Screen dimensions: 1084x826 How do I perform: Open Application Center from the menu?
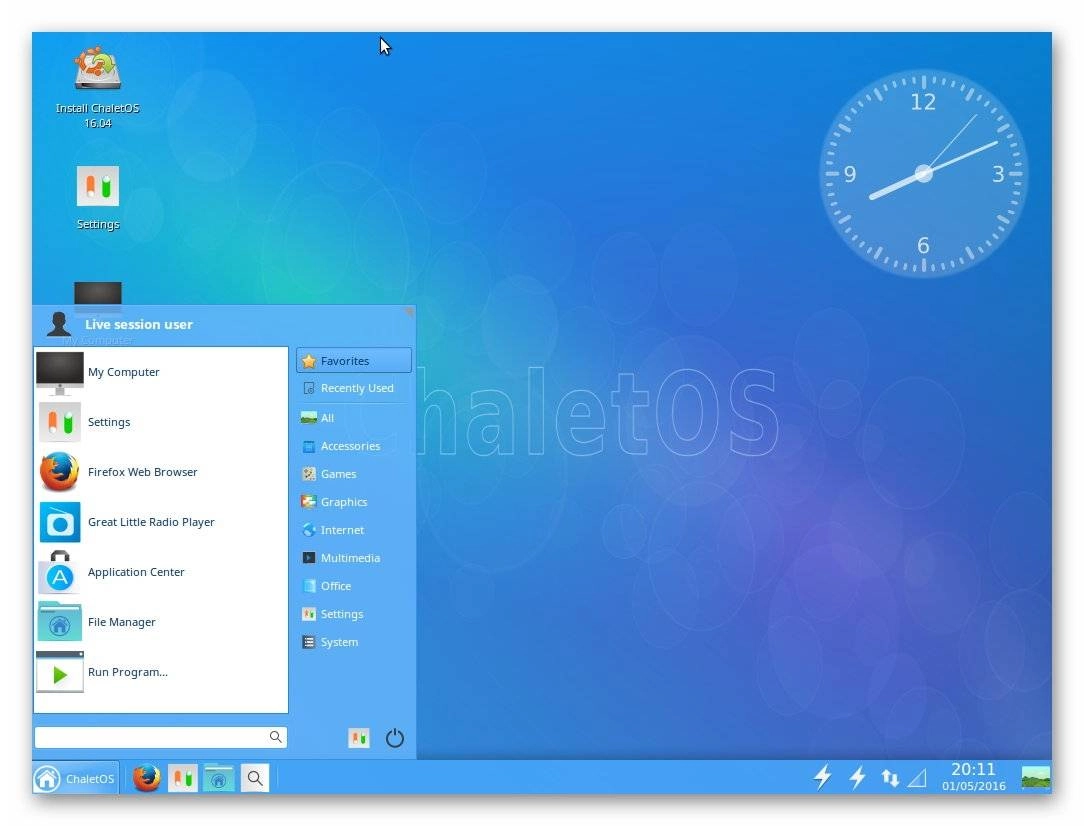click(160, 572)
